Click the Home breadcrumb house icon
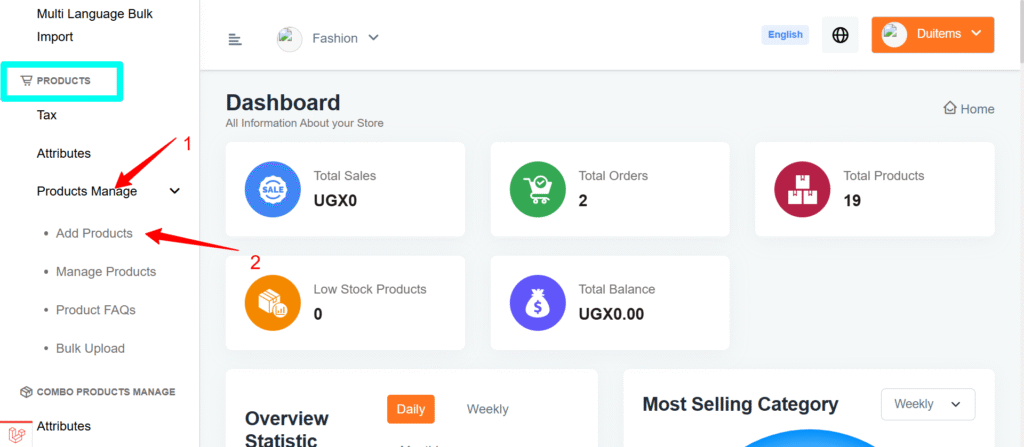Image resolution: width=1024 pixels, height=447 pixels. [950, 108]
